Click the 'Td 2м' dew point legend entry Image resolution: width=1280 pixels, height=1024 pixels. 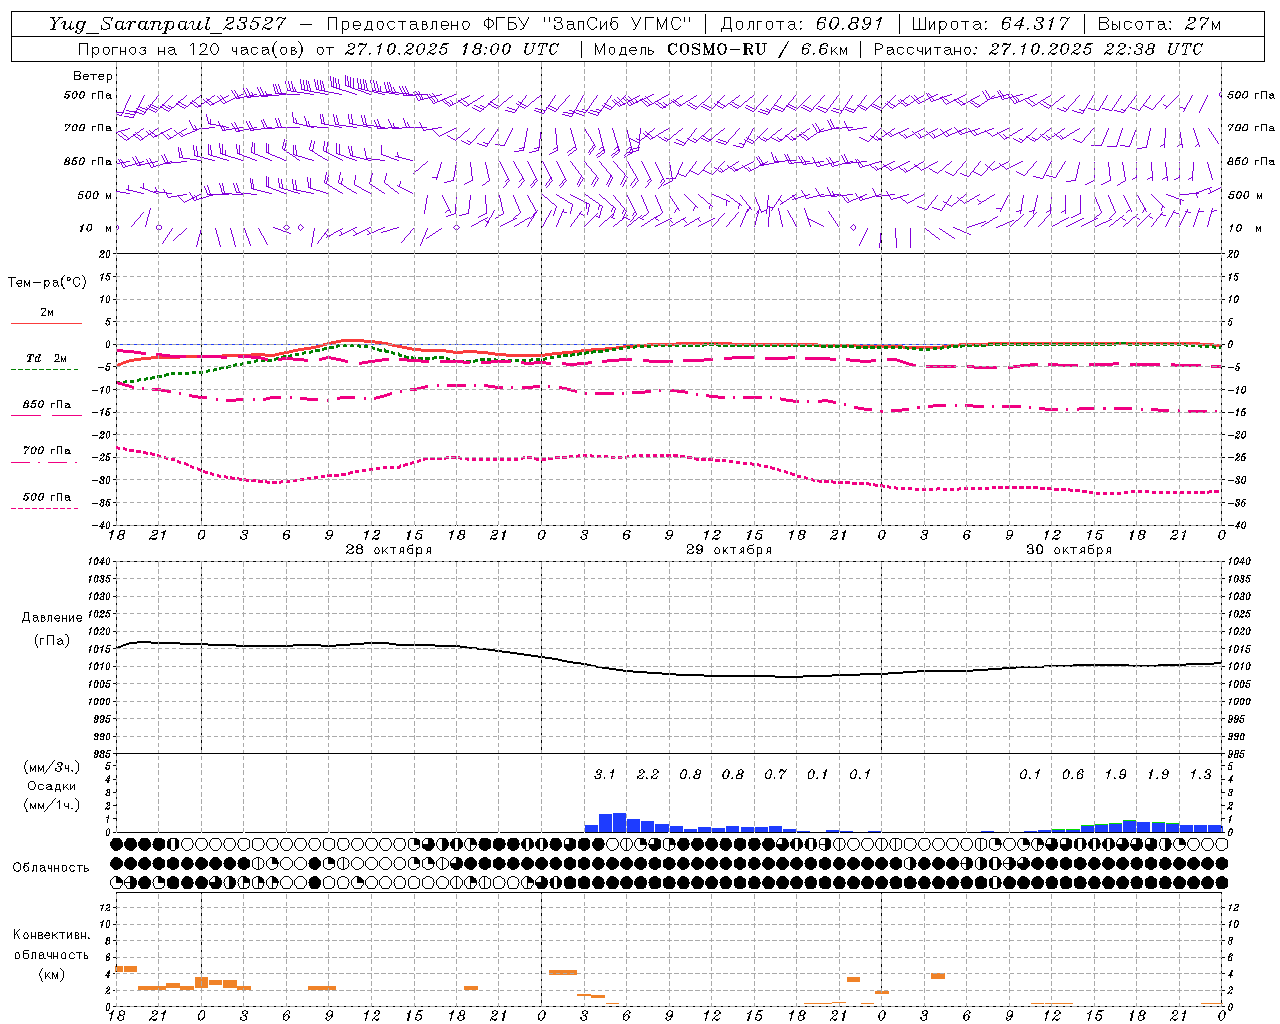point(47,358)
